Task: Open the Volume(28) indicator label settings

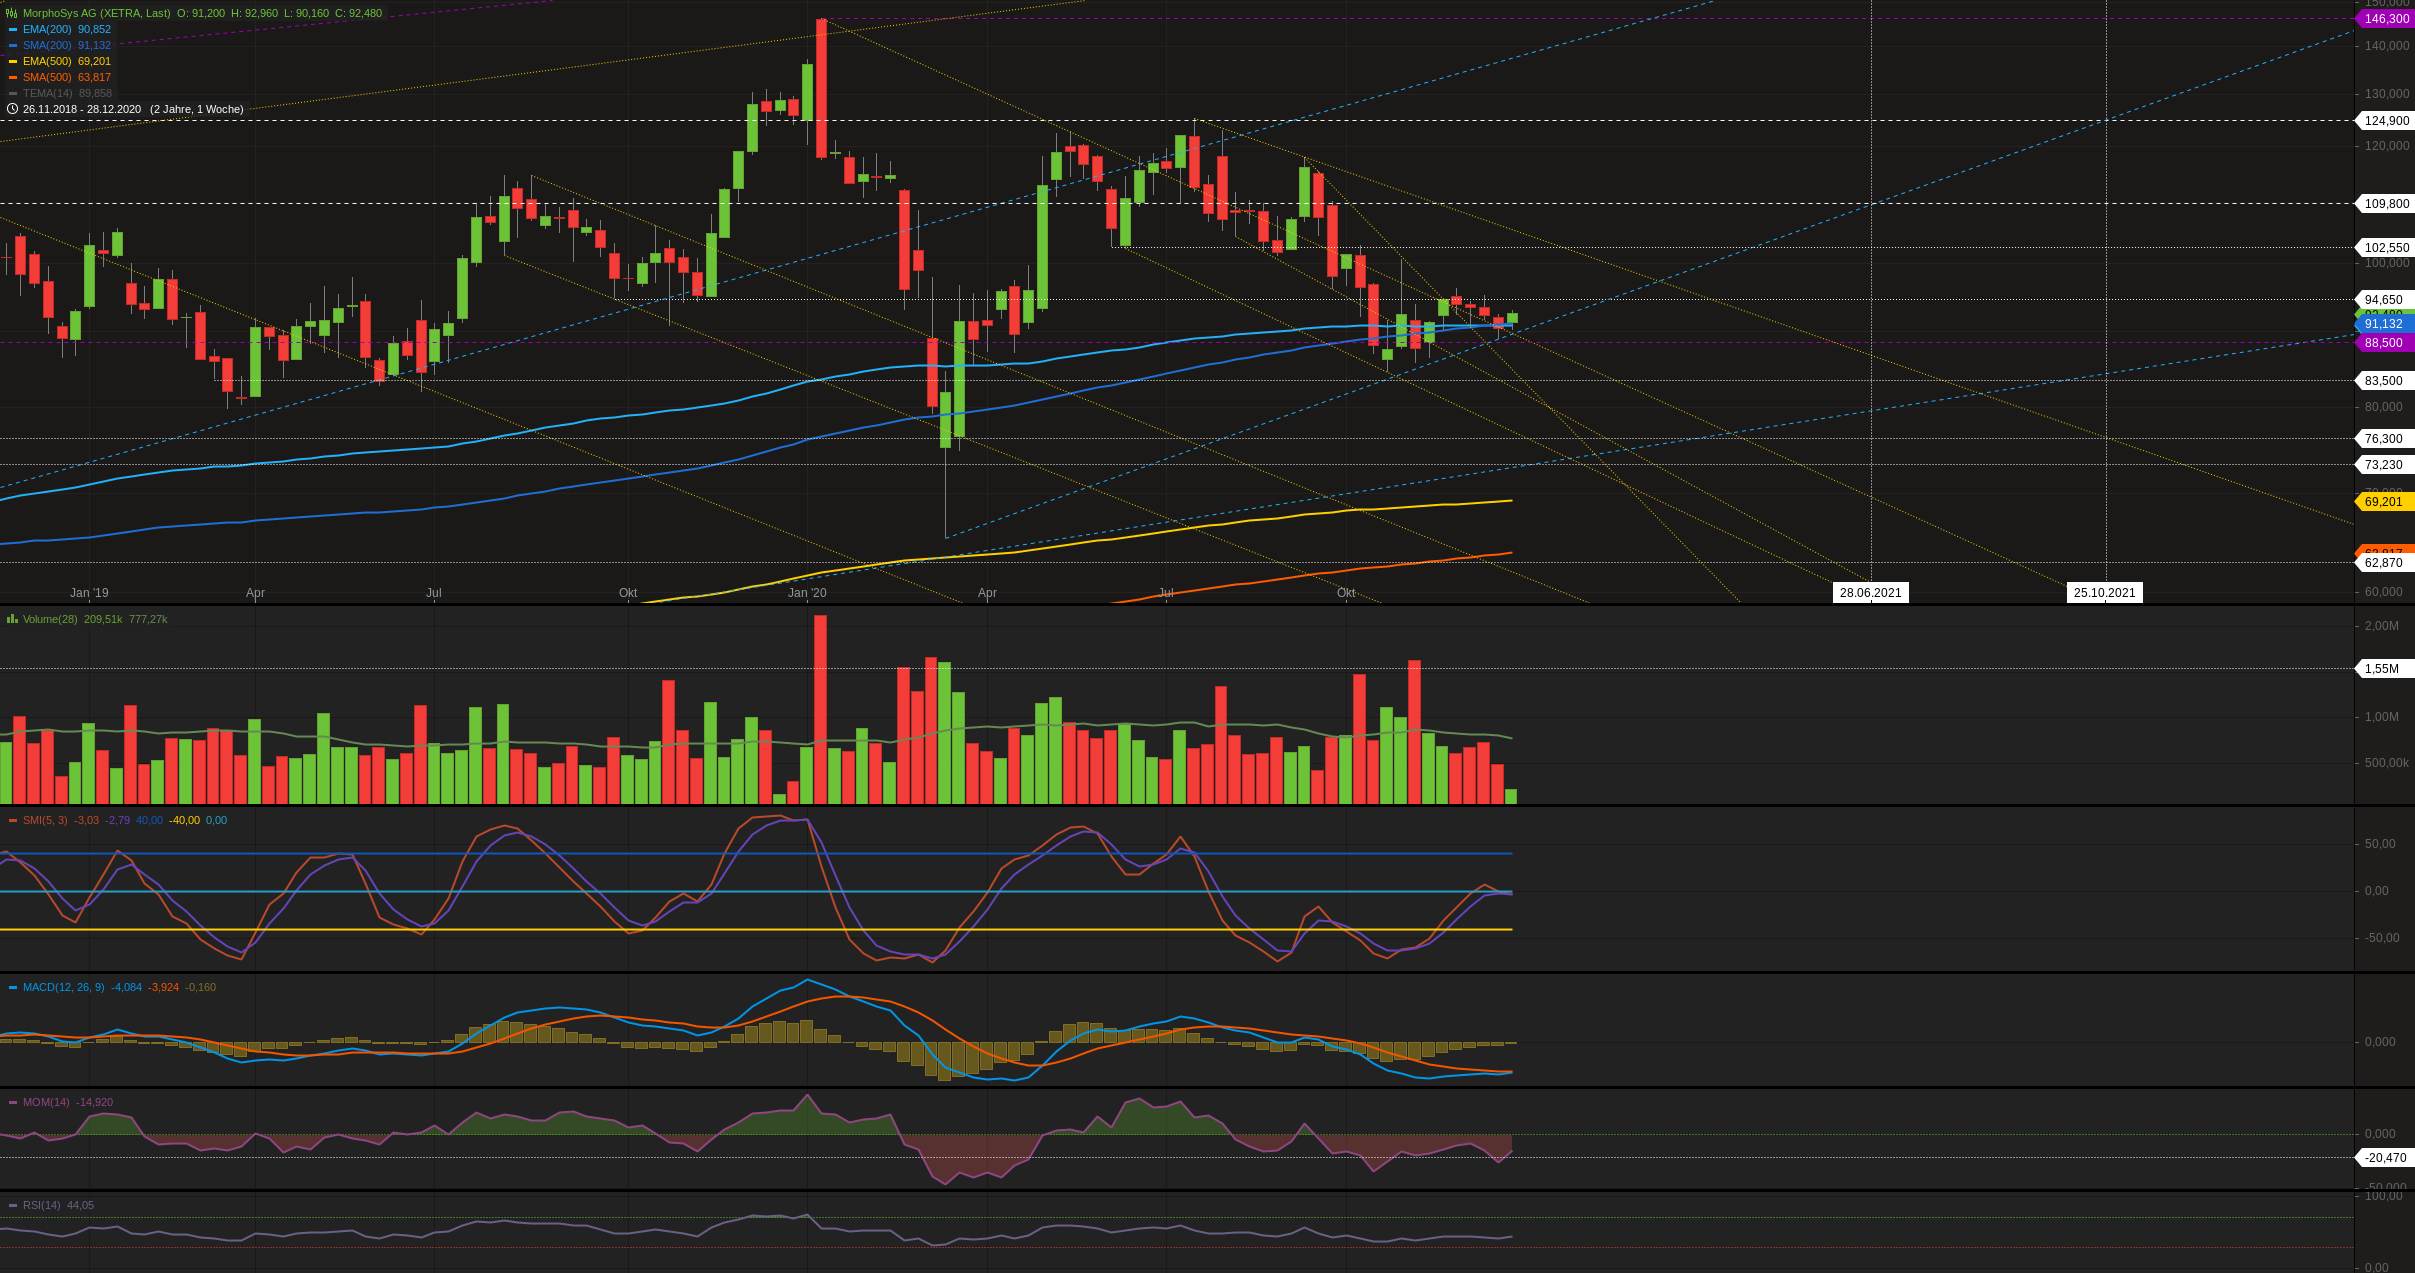Action: point(50,620)
